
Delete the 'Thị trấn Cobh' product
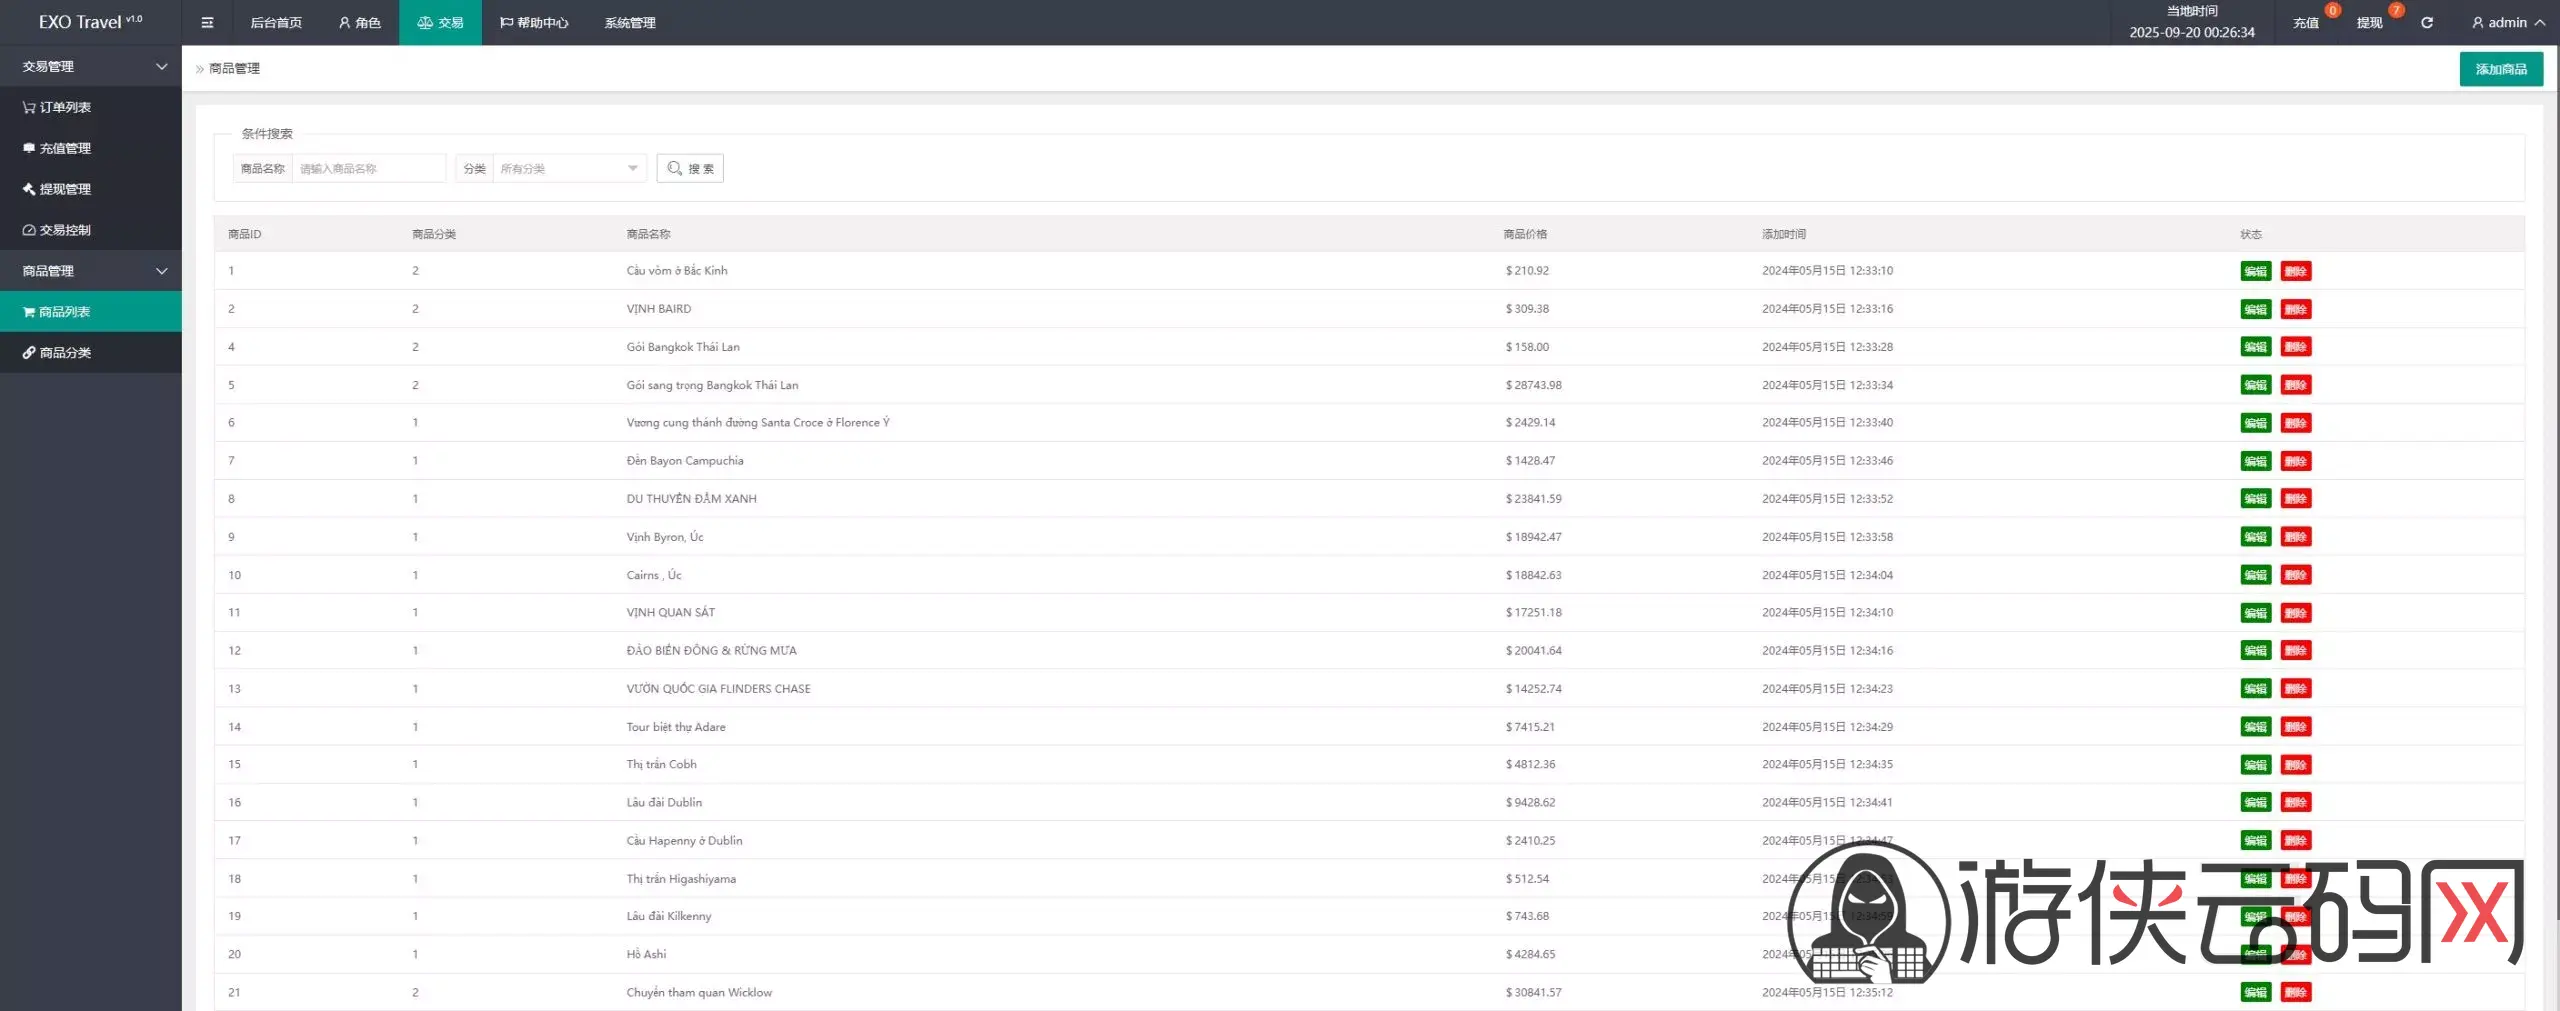(x=2296, y=765)
